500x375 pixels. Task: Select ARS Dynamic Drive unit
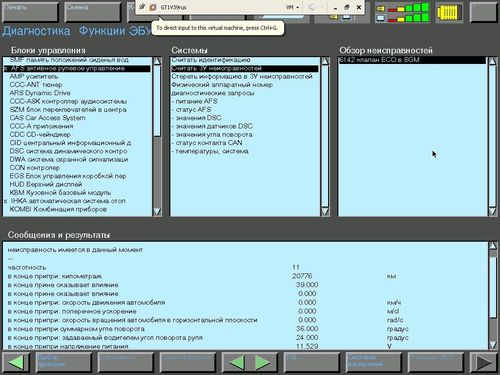click(77, 93)
